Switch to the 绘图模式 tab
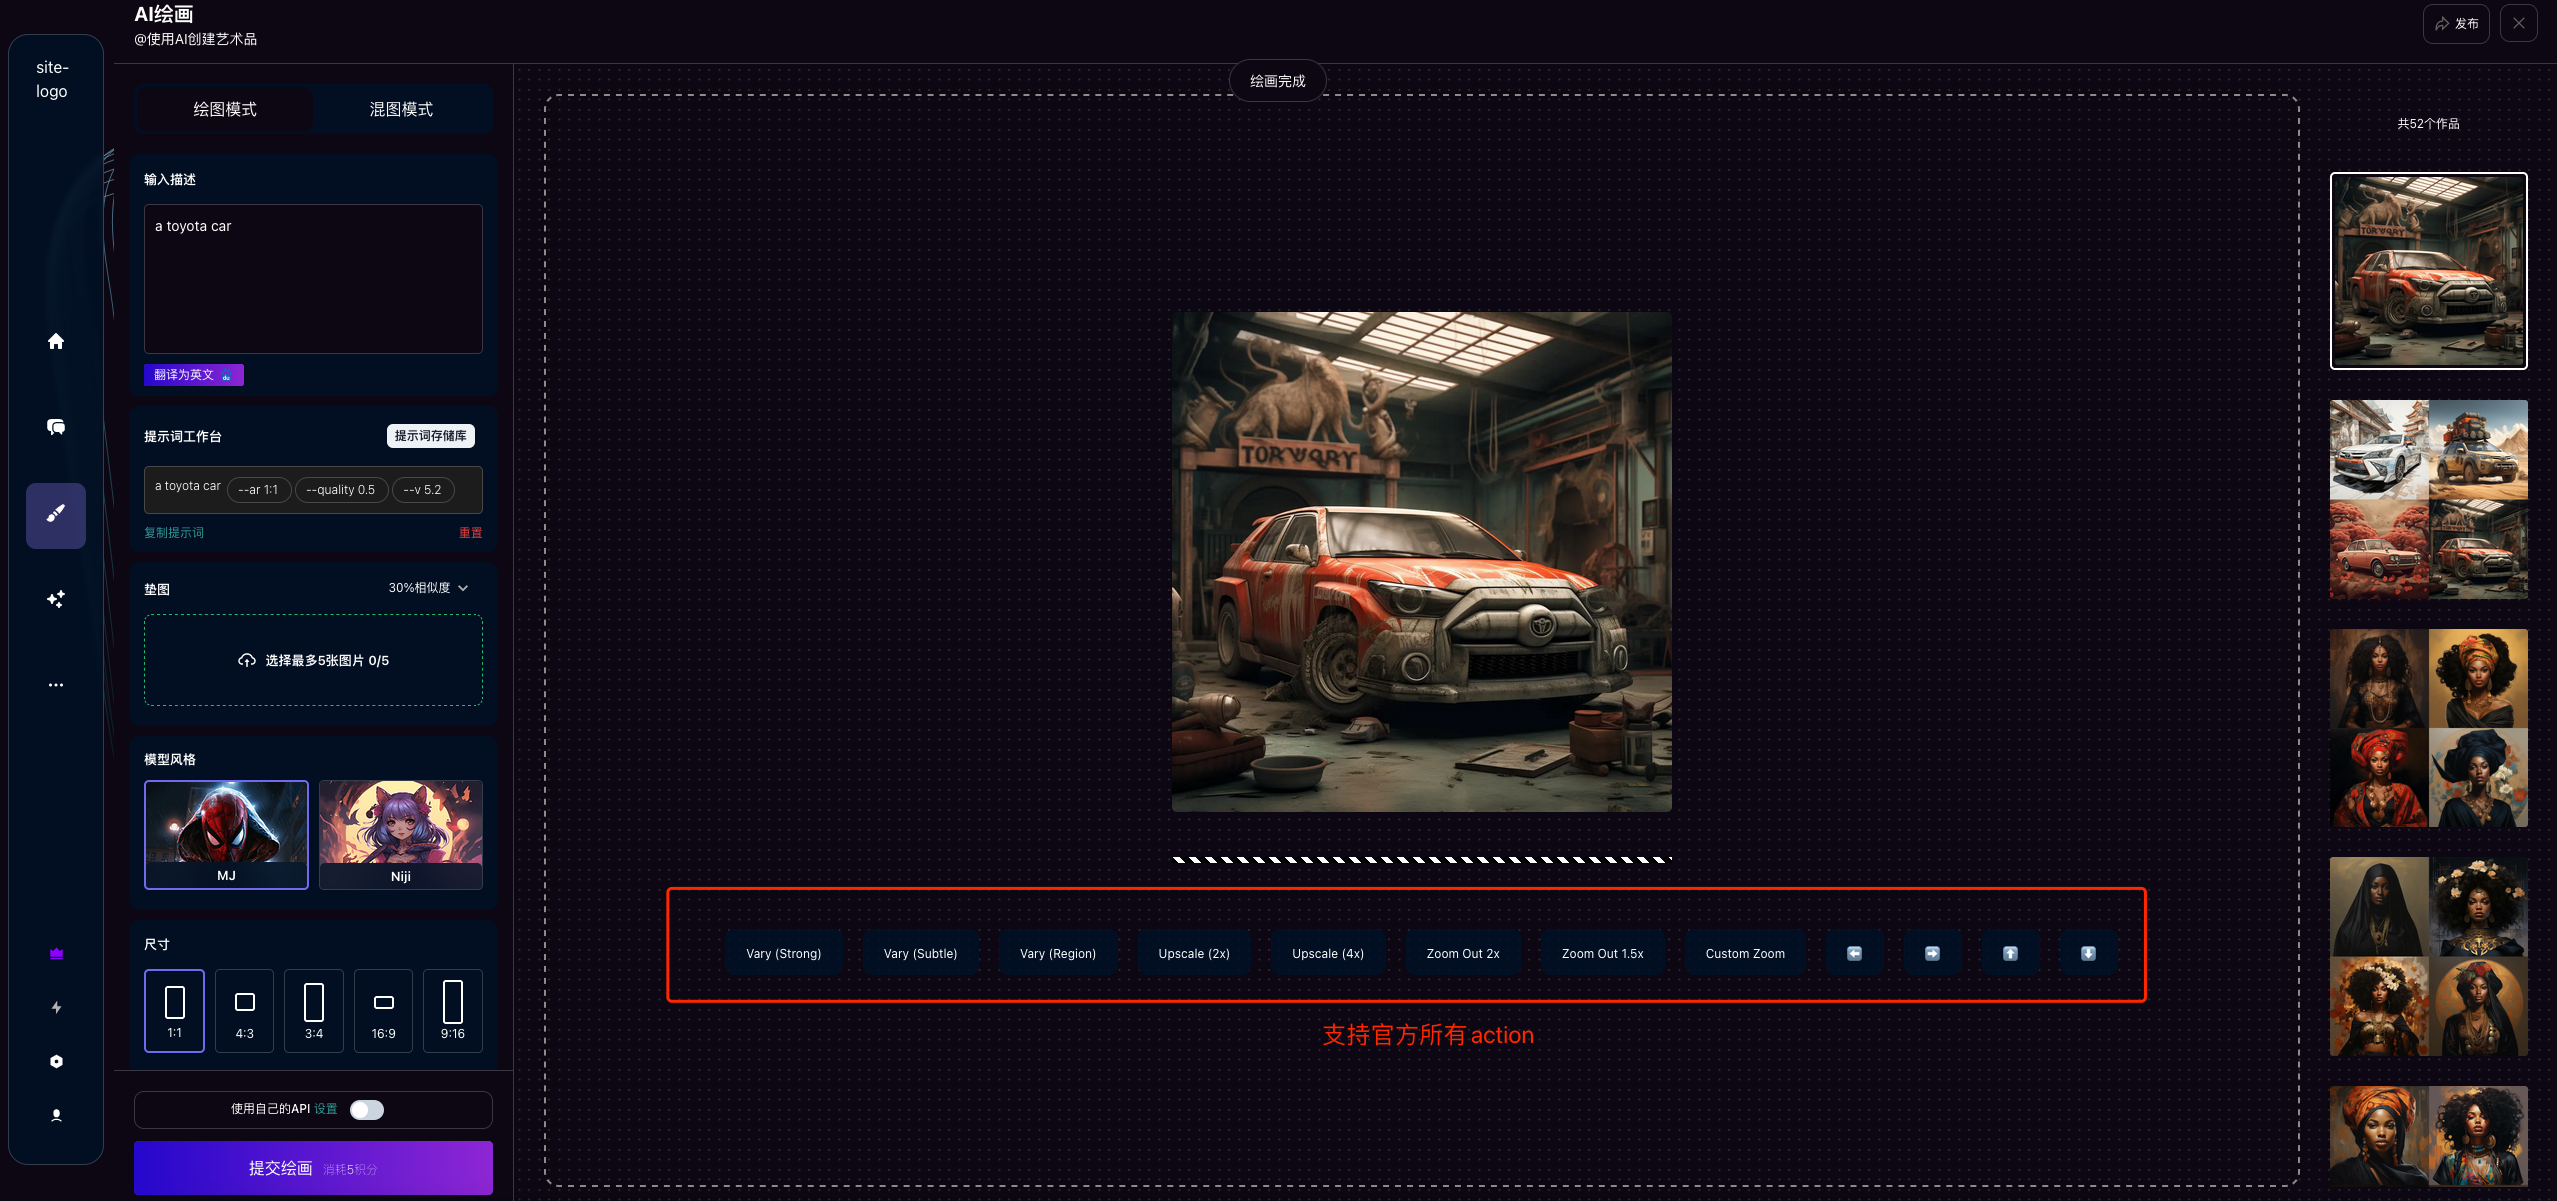This screenshot has width=2557, height=1201. [x=225, y=109]
